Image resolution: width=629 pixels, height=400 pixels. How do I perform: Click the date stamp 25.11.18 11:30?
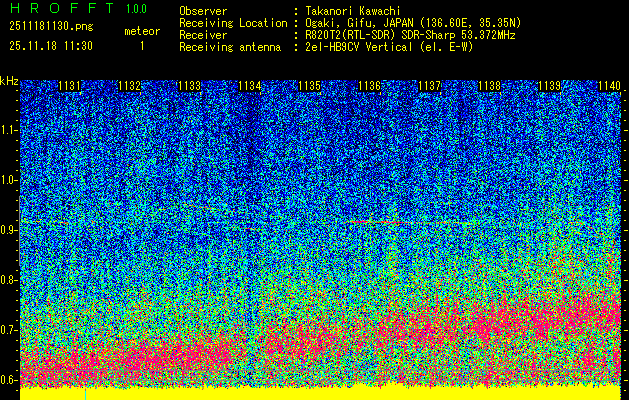pos(51,46)
